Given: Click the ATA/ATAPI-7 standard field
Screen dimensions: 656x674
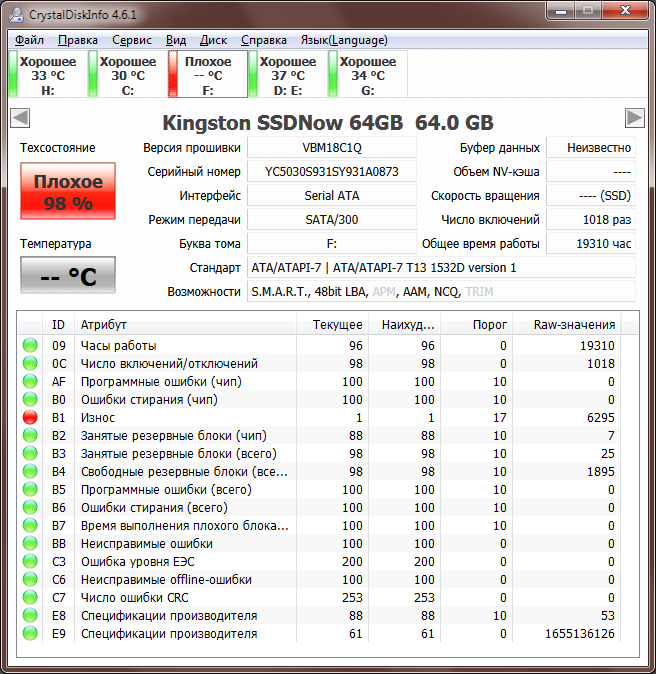Looking at the screenshot, I should [x=441, y=268].
